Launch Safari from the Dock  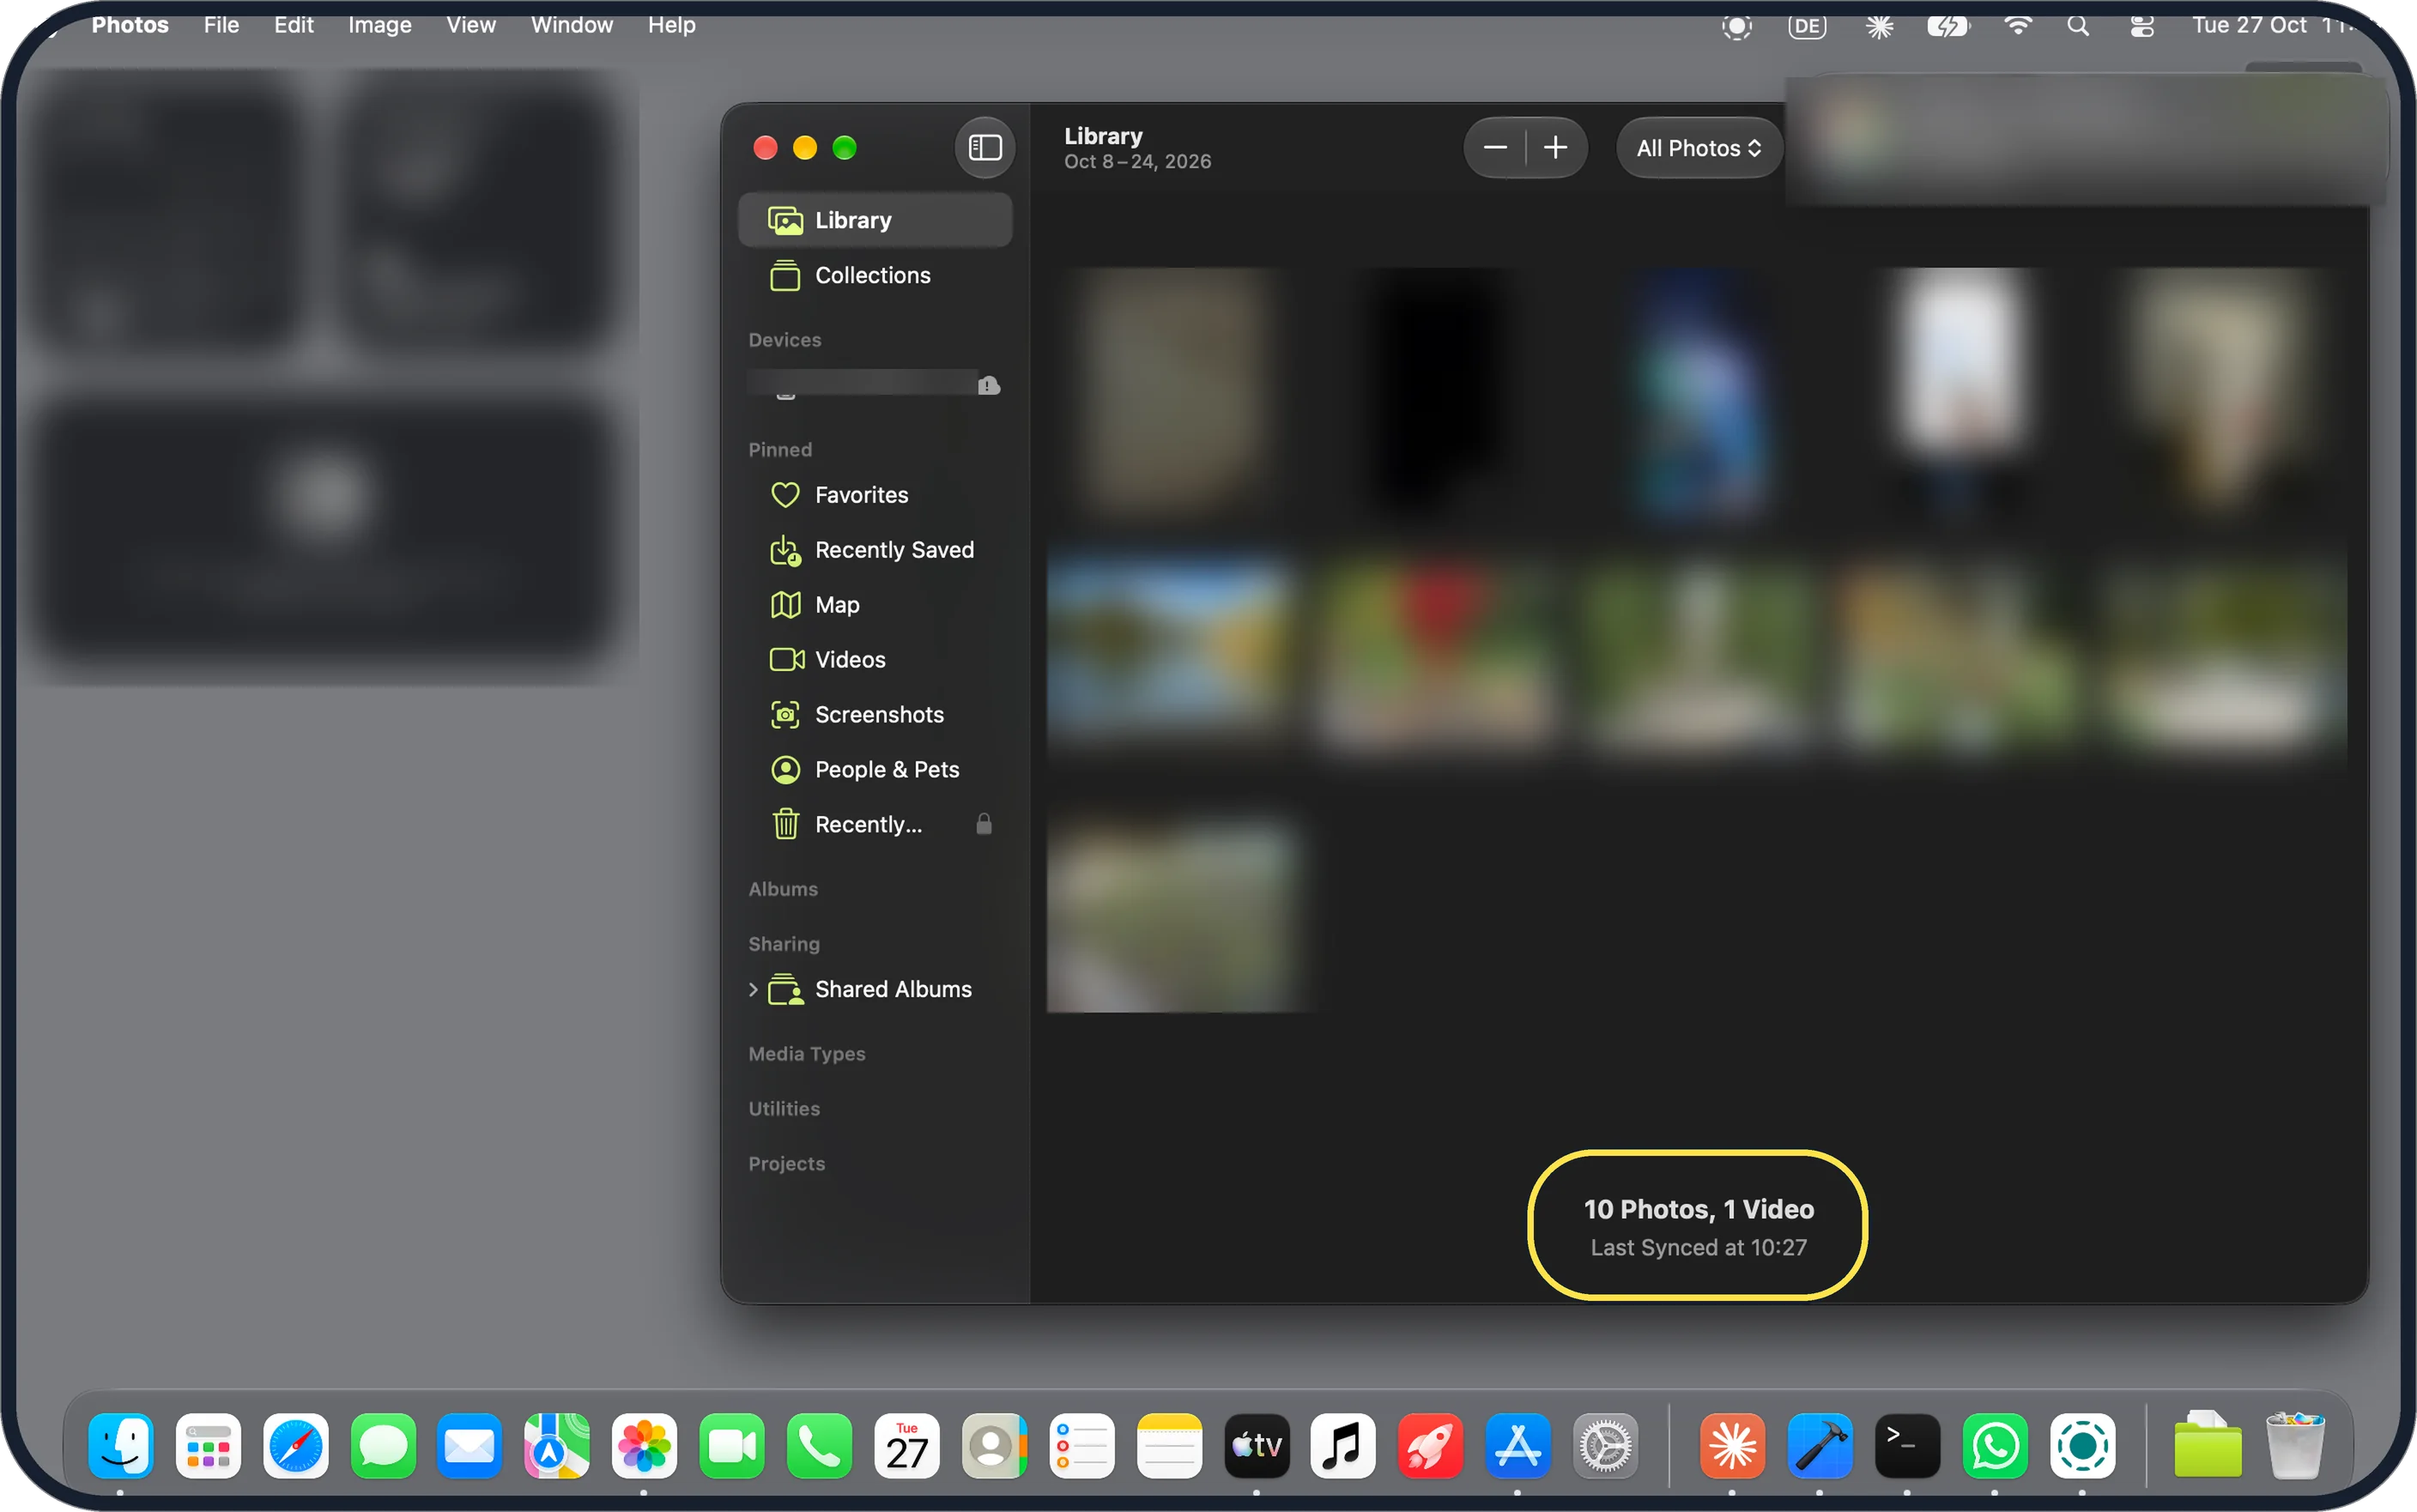[296, 1446]
